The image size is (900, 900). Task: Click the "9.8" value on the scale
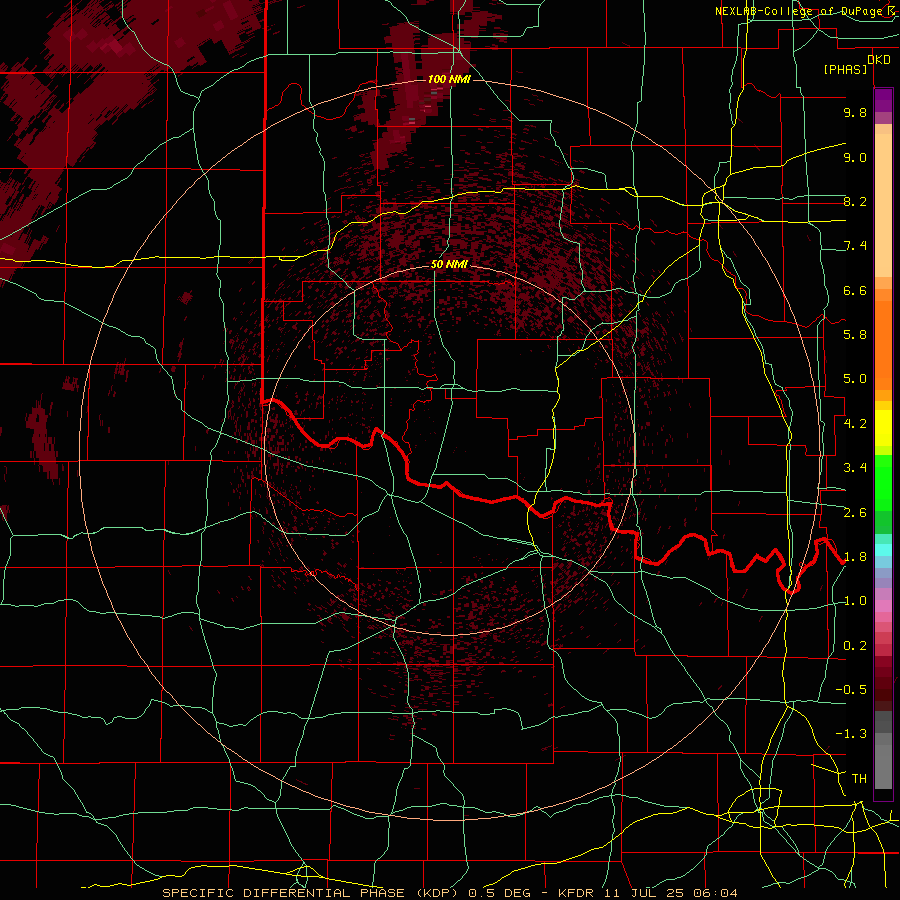pos(855,112)
